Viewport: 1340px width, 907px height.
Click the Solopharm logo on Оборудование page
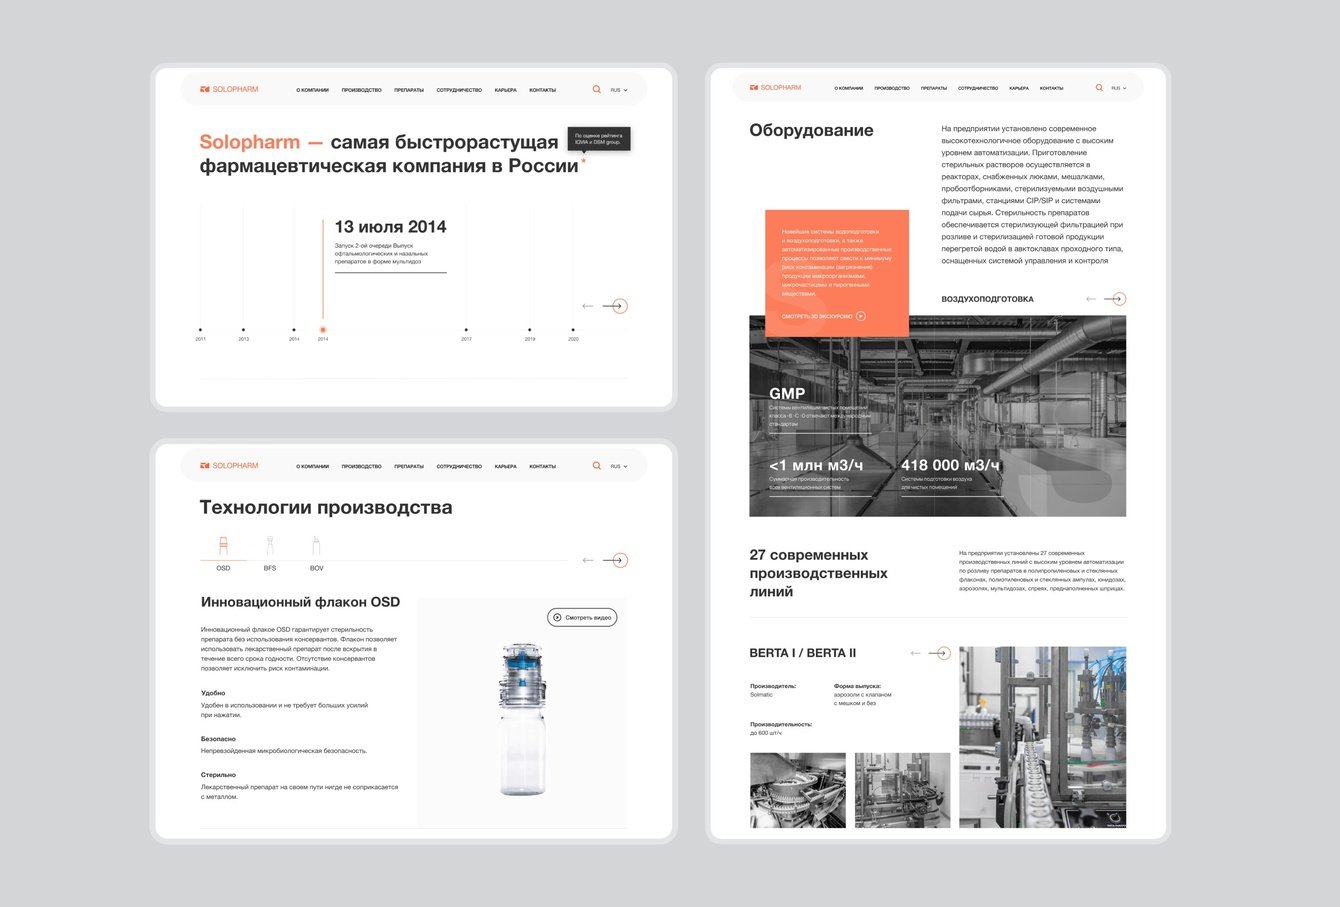tap(775, 88)
